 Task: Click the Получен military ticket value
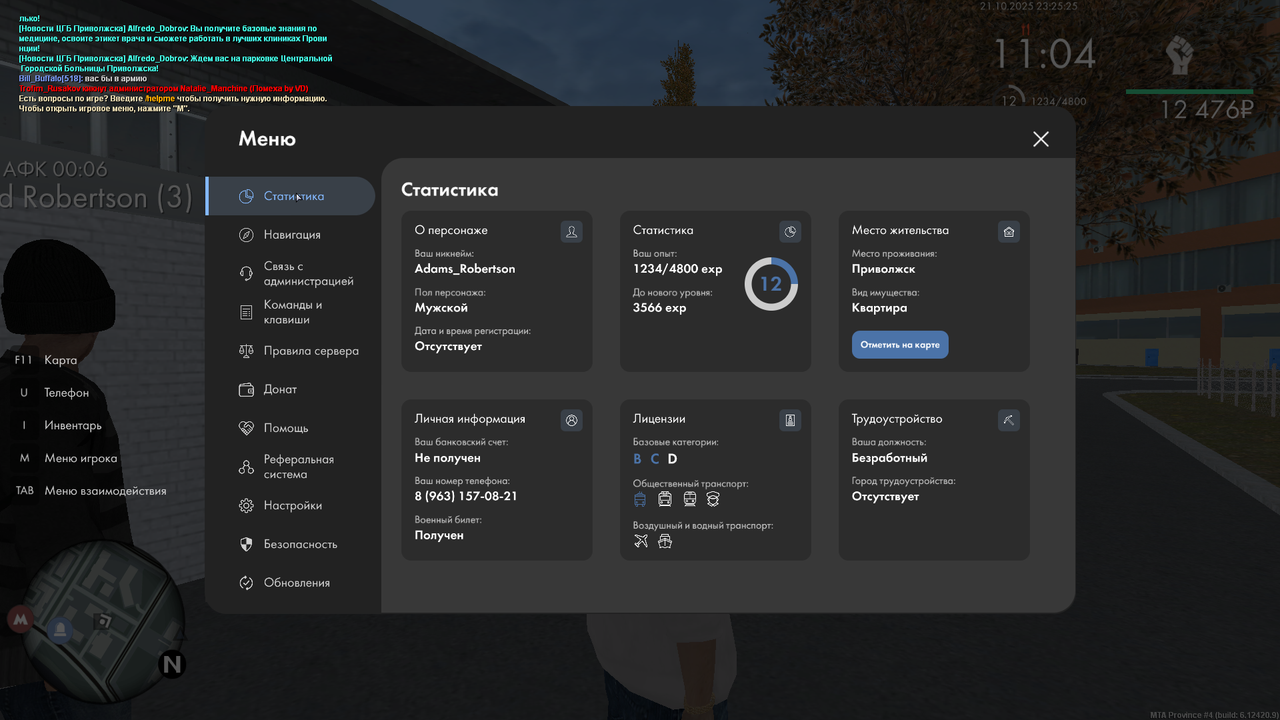[440, 535]
